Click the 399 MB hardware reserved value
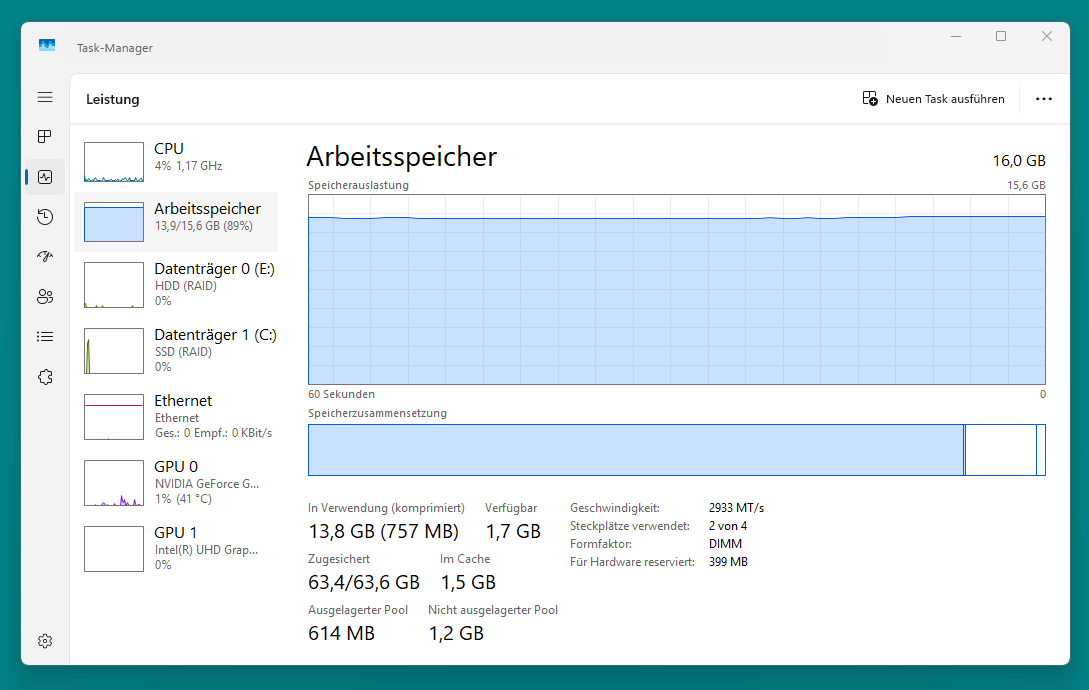 [729, 562]
